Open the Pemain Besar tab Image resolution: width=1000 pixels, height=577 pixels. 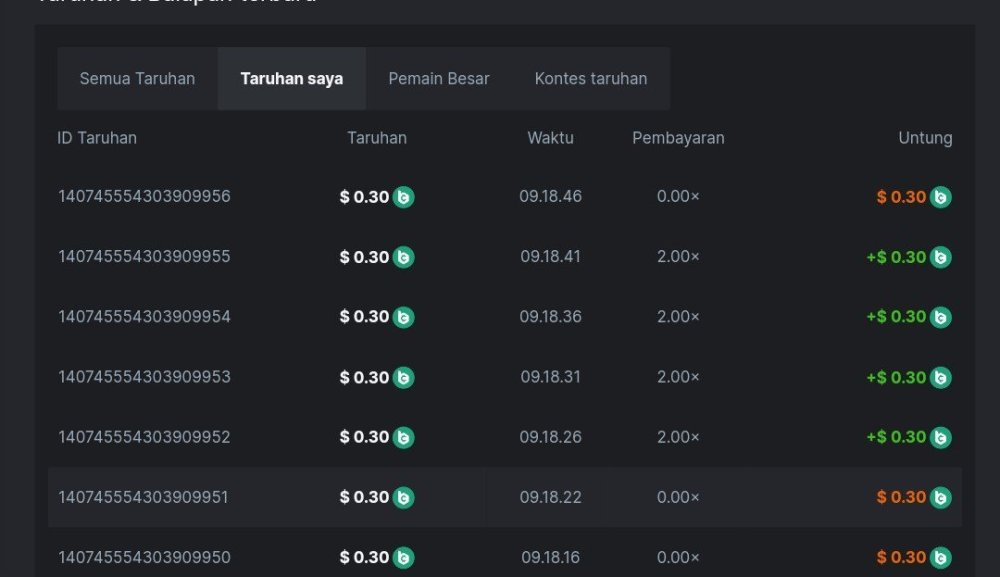[438, 78]
